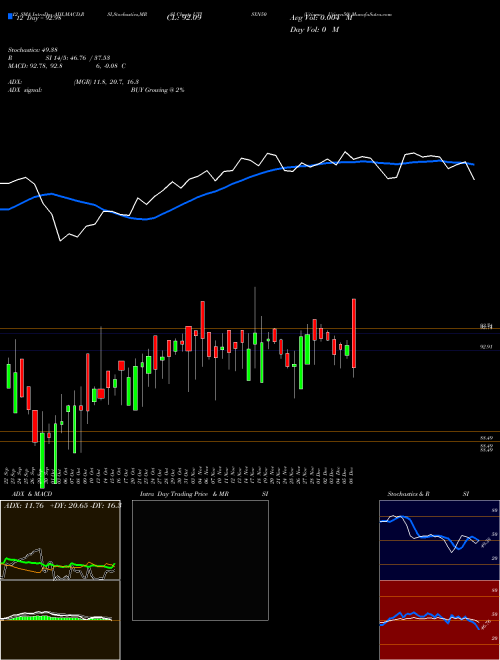Click the 'Stochastics & R' panel title
Image resolution: width=500 pixels, height=660 pixels.
[408, 494]
